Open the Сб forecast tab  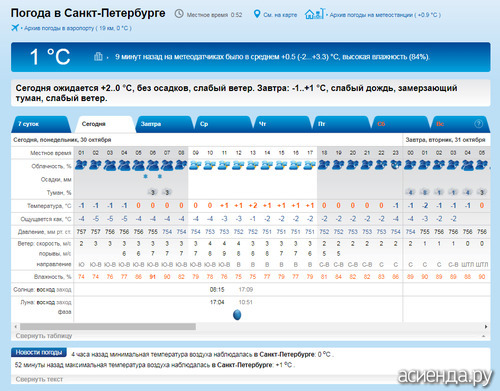click(x=400, y=124)
